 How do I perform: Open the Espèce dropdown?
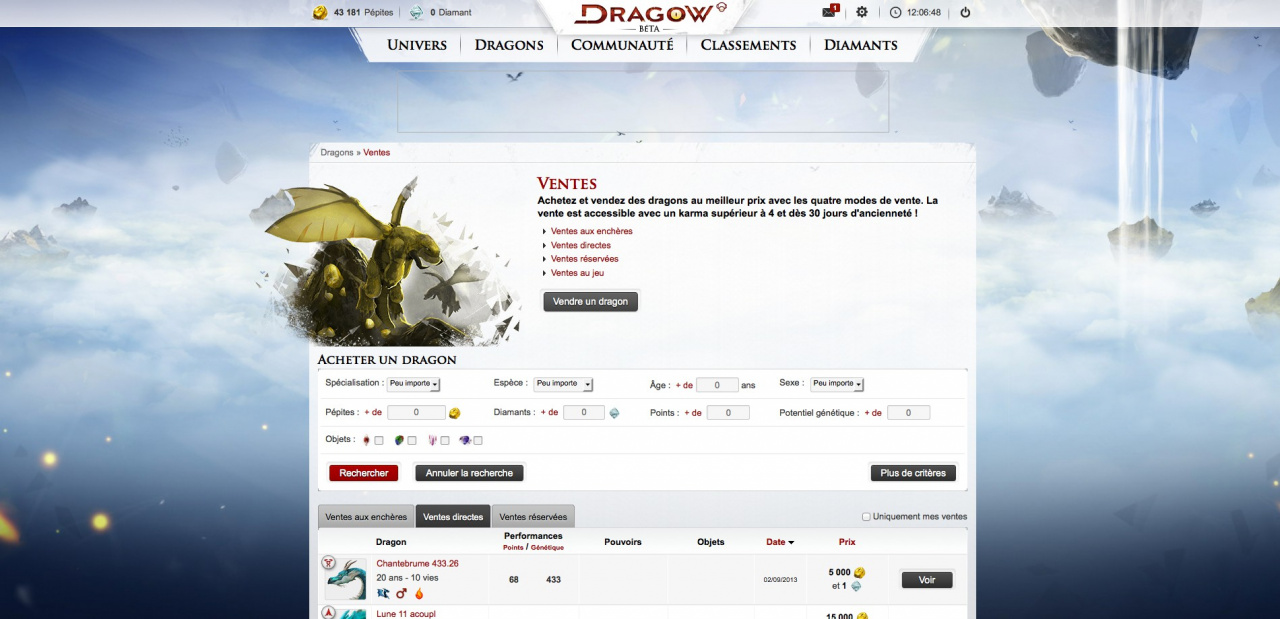[563, 384]
